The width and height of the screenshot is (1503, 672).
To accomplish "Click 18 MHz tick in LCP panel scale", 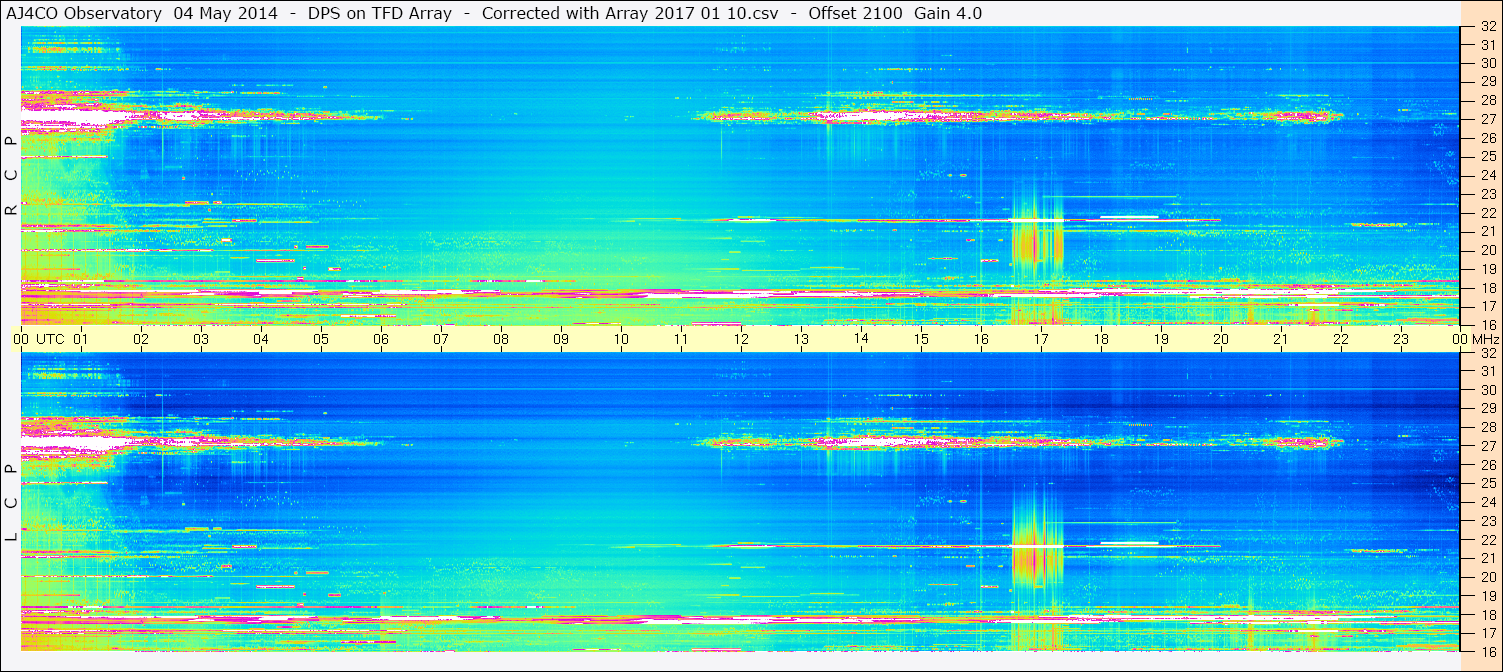I will (x=1487, y=614).
